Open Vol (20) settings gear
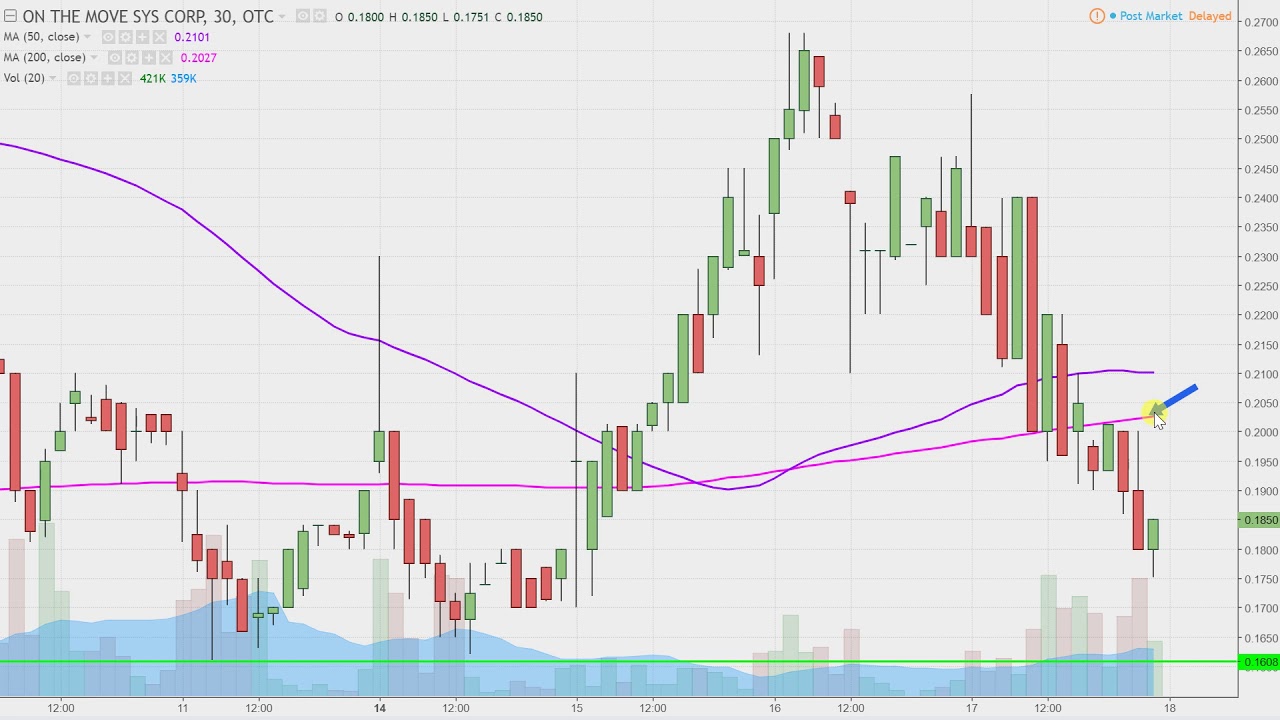This screenshot has height=720, width=1280. (x=91, y=78)
